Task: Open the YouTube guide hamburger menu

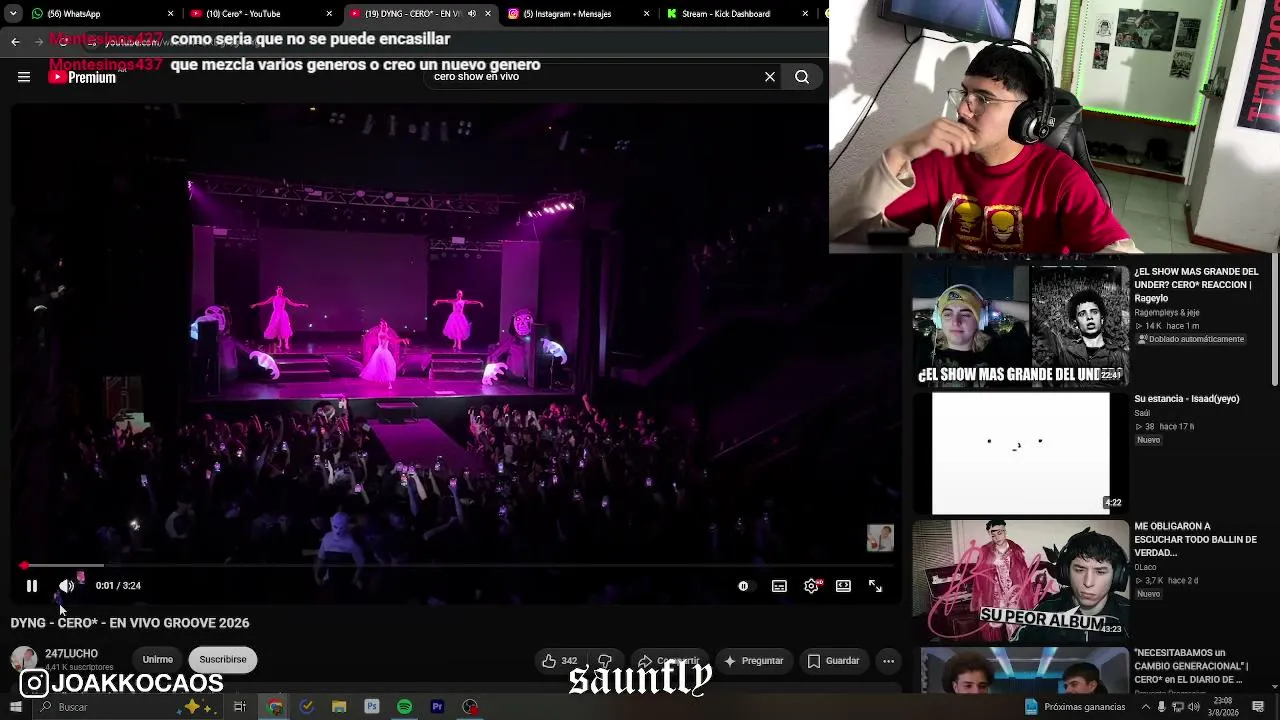Action: pyautogui.click(x=24, y=77)
